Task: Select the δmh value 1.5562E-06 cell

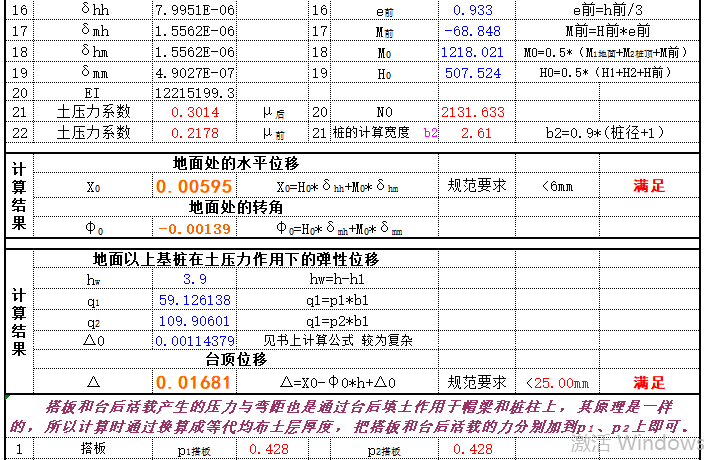Action: coord(194,31)
